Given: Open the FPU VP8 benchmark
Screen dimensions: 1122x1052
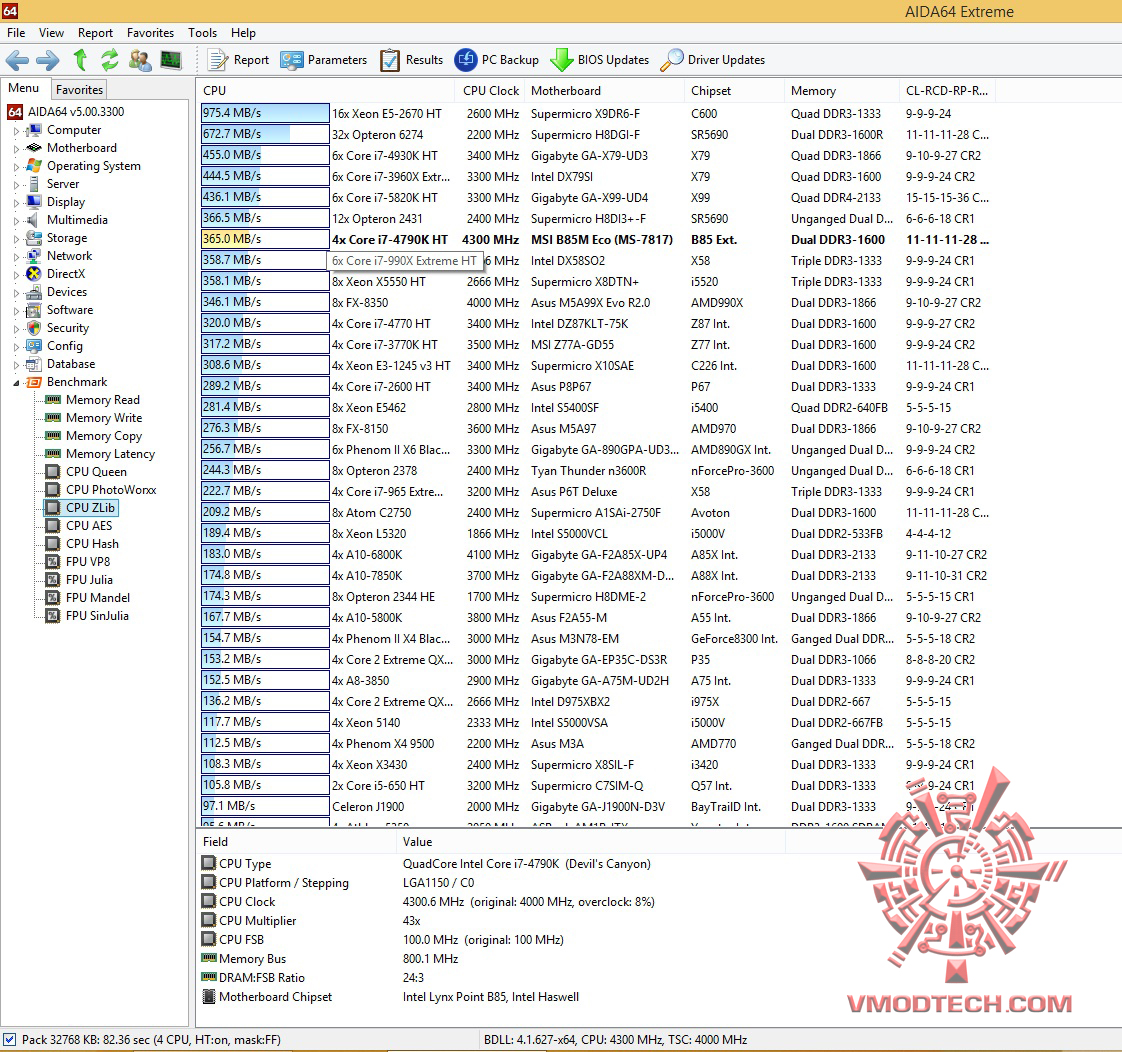Looking at the screenshot, I should [78, 562].
